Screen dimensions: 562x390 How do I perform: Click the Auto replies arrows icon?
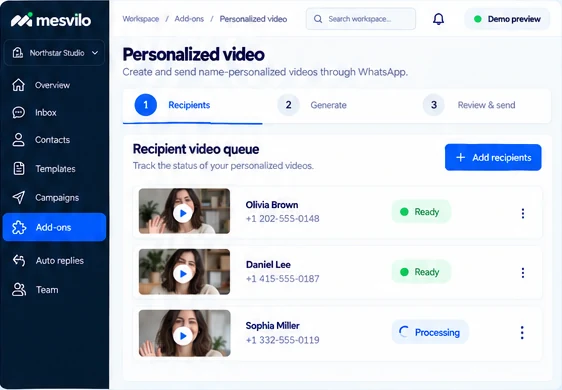point(19,261)
